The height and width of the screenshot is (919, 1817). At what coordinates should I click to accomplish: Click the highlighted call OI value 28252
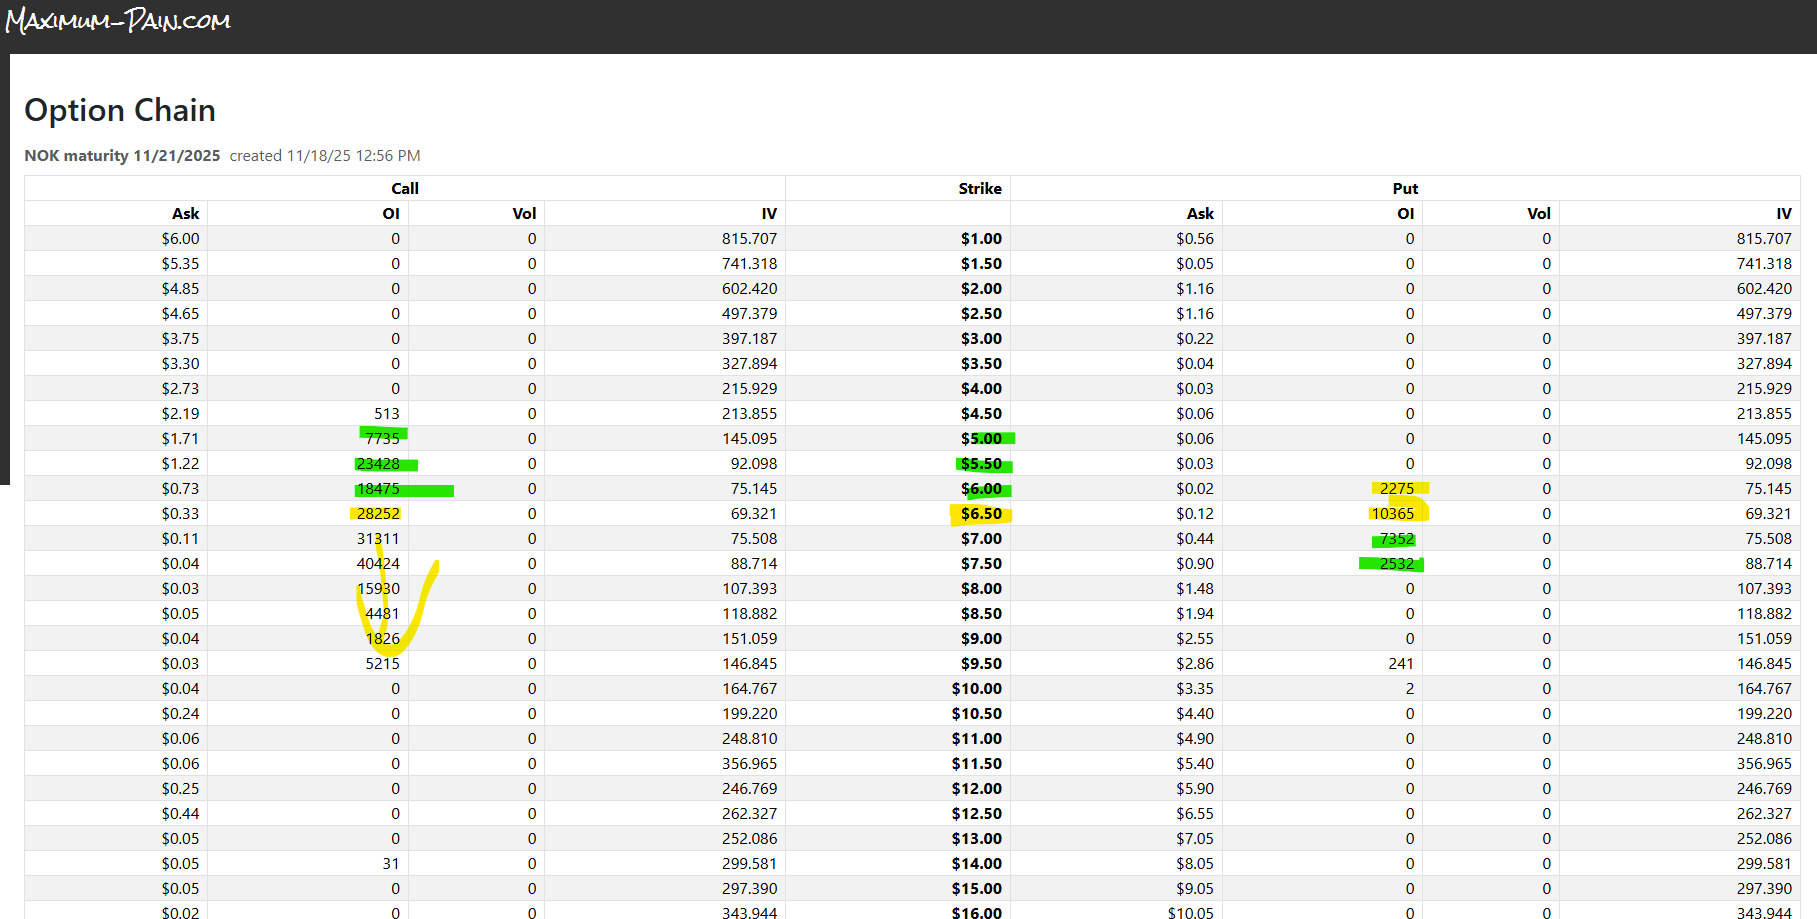[378, 514]
